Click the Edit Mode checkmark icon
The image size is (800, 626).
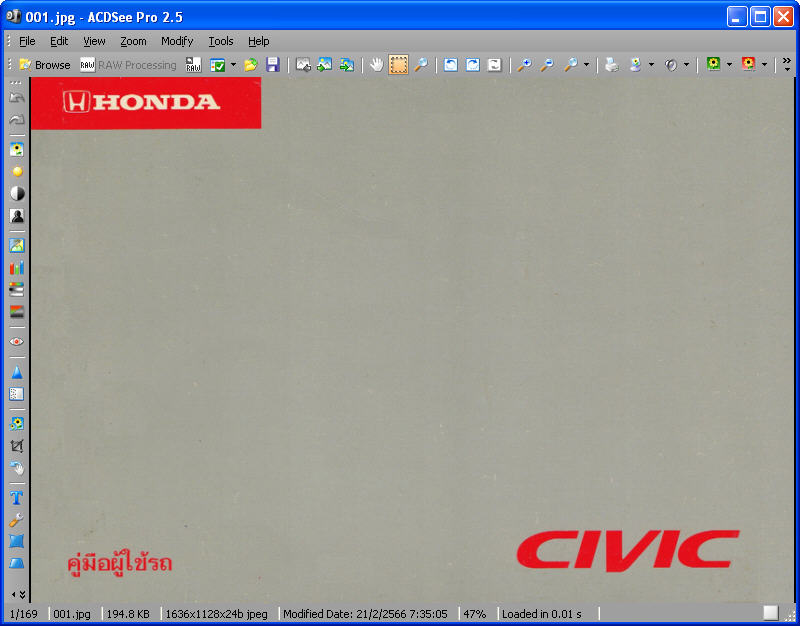218,65
